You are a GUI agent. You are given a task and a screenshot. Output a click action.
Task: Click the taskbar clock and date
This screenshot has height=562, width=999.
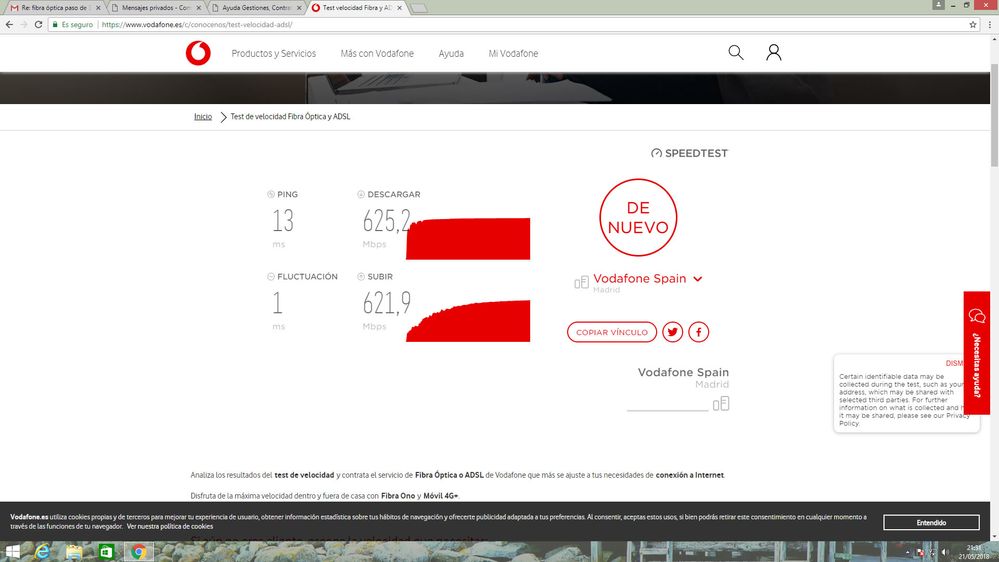point(974,552)
